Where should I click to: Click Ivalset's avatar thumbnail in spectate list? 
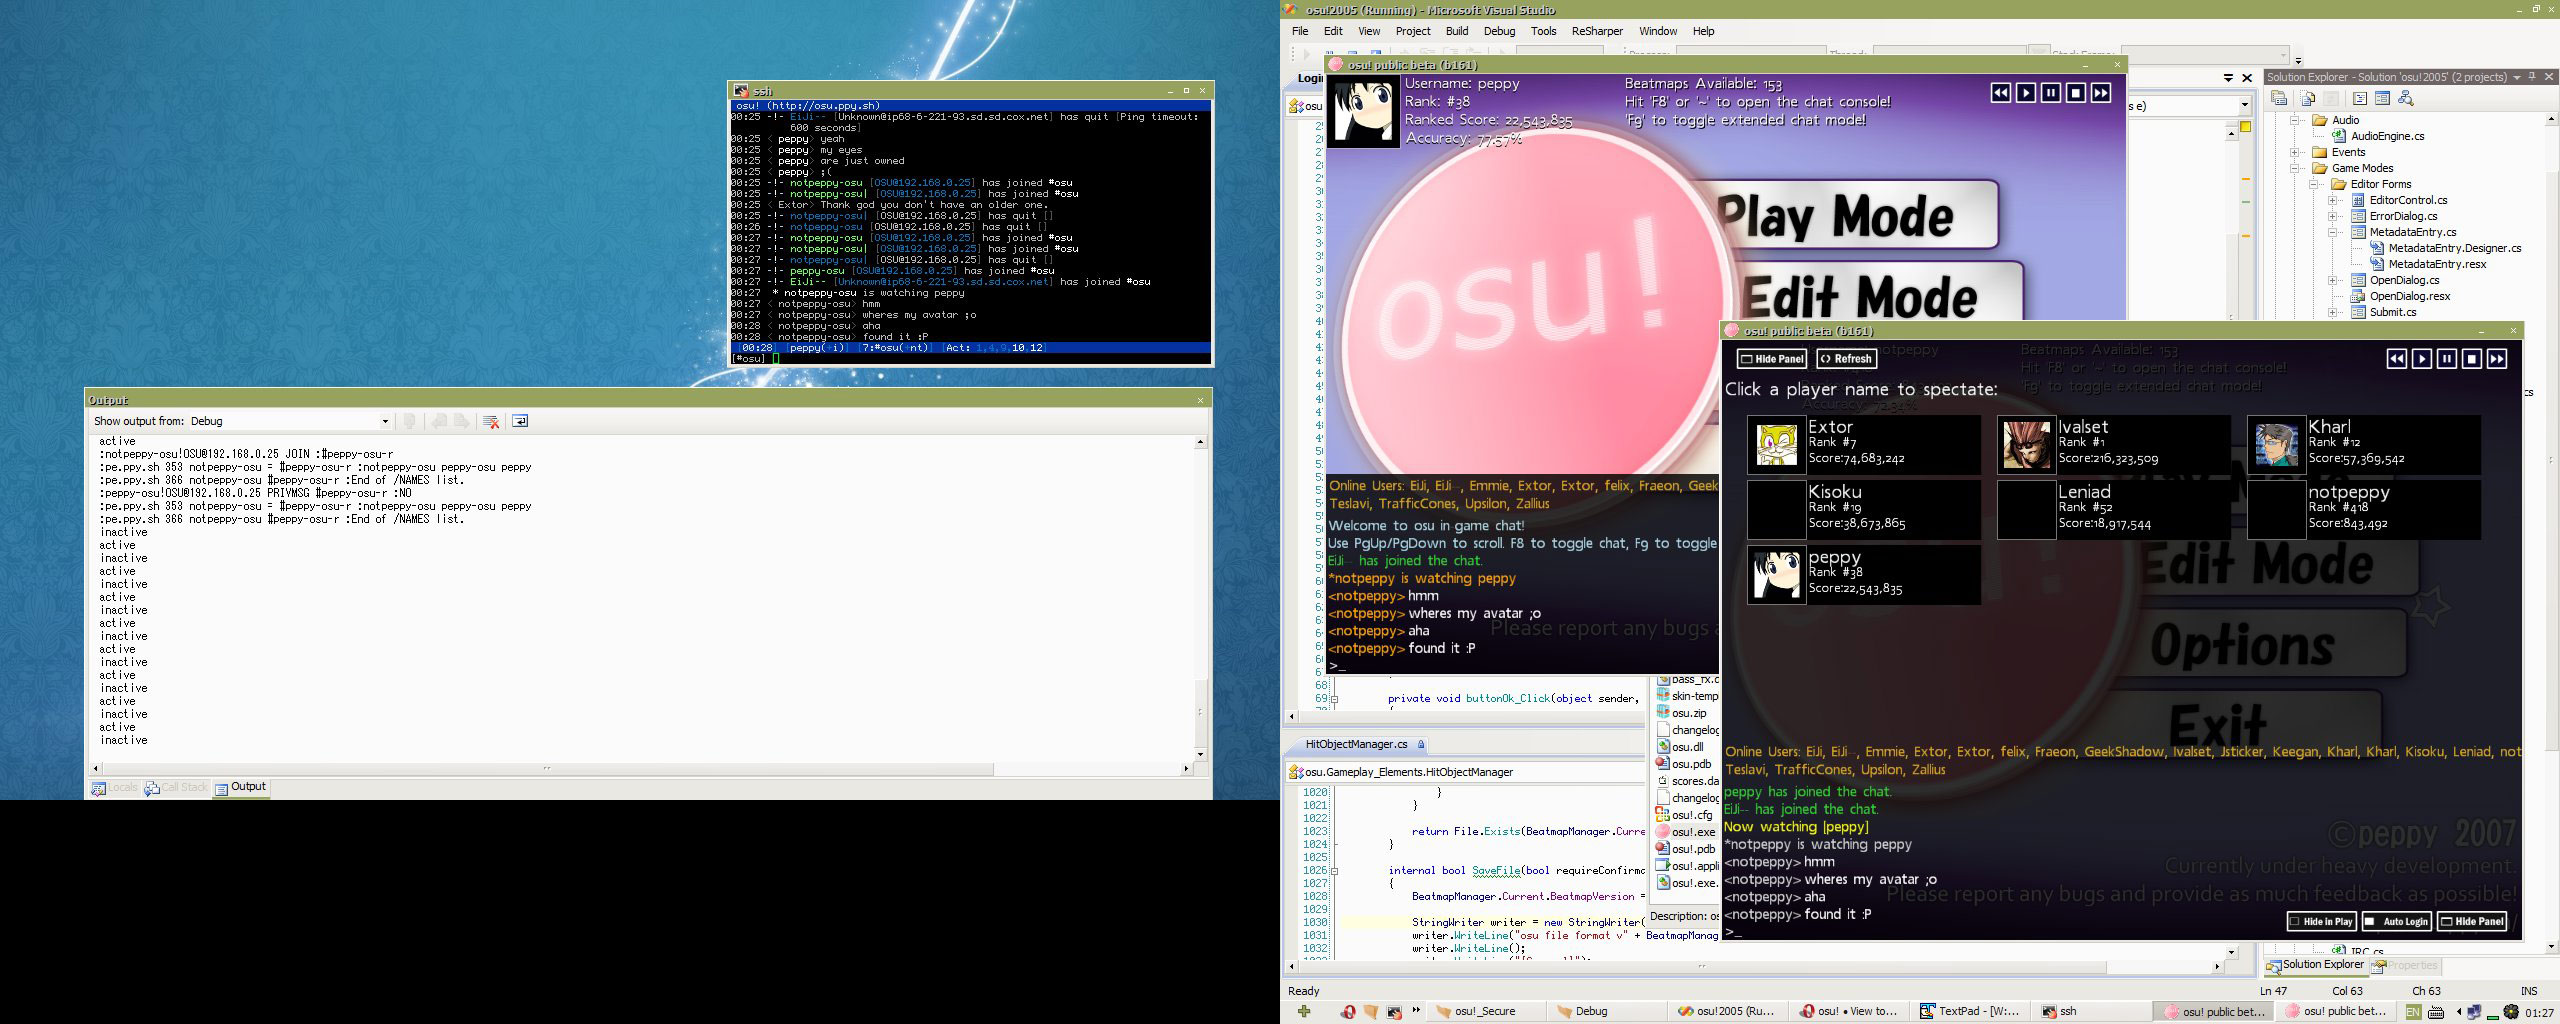pyautogui.click(x=2027, y=445)
